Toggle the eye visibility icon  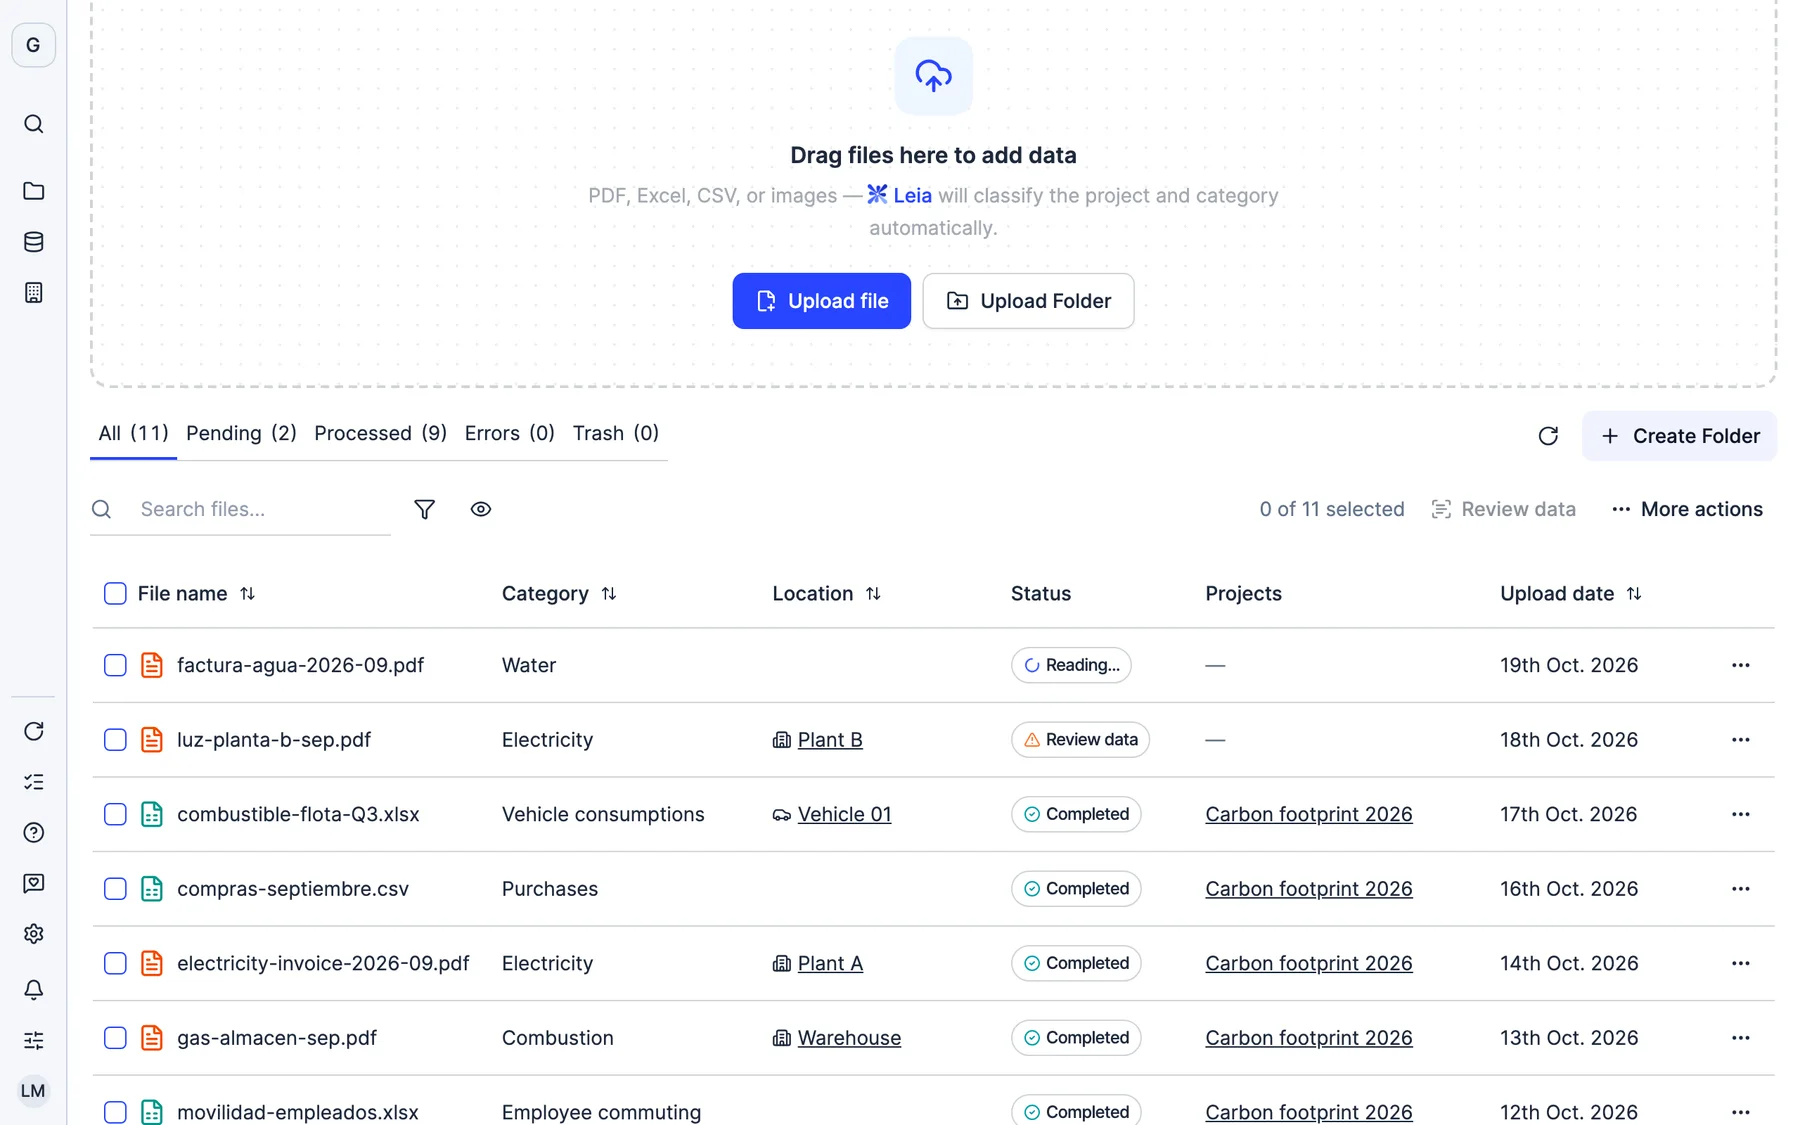[x=480, y=509]
